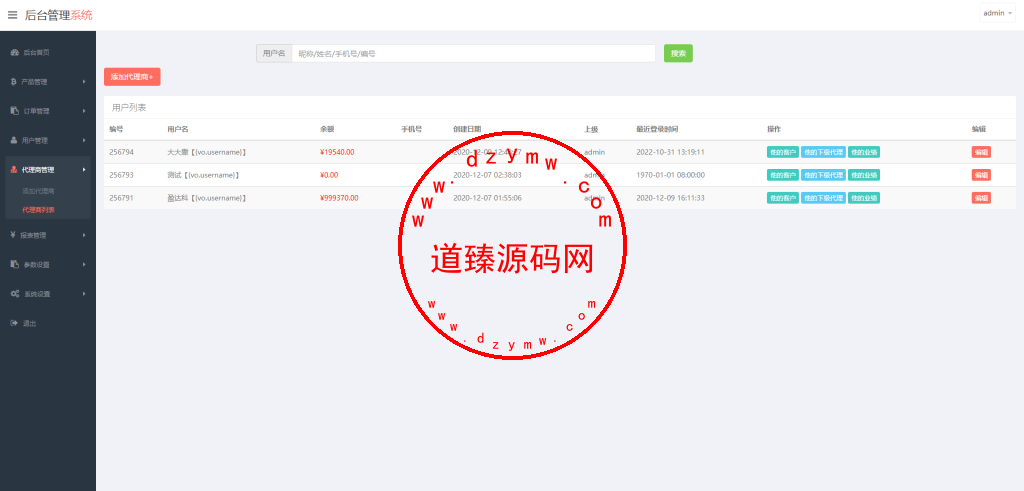Viewport: 1024px width, 491px height.
Task: Click the 操作 column header
Action: point(774,129)
